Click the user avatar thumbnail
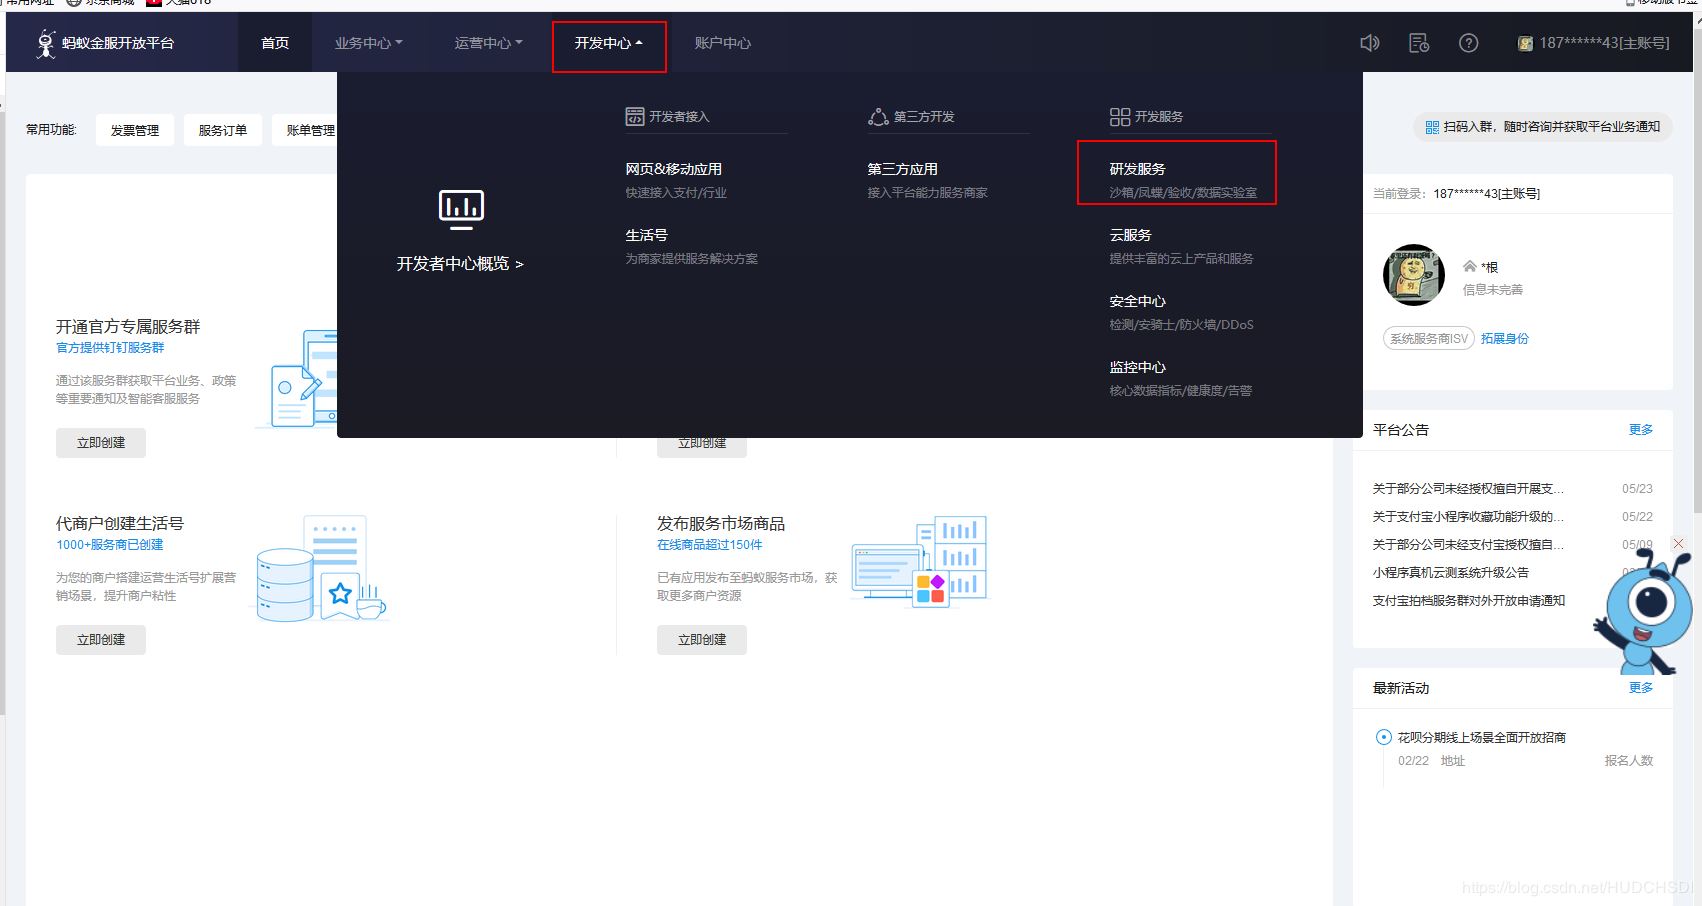 pos(1413,275)
